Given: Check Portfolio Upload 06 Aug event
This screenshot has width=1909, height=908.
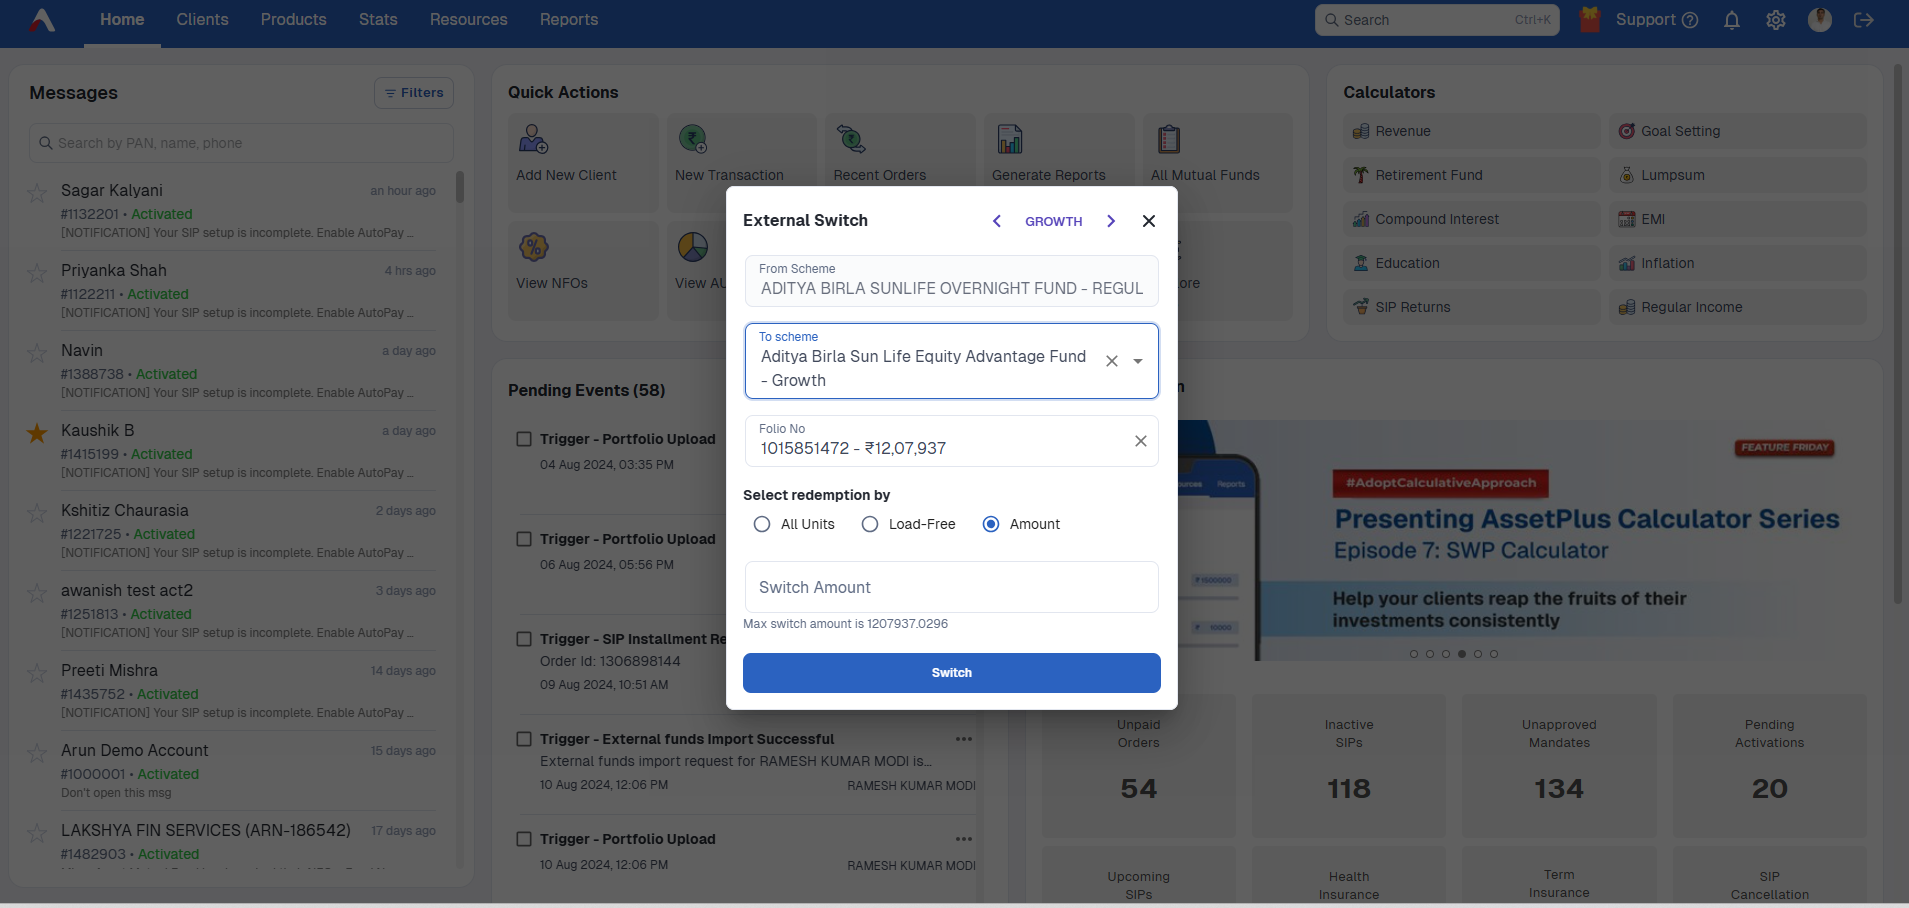Looking at the screenshot, I should [x=524, y=539].
